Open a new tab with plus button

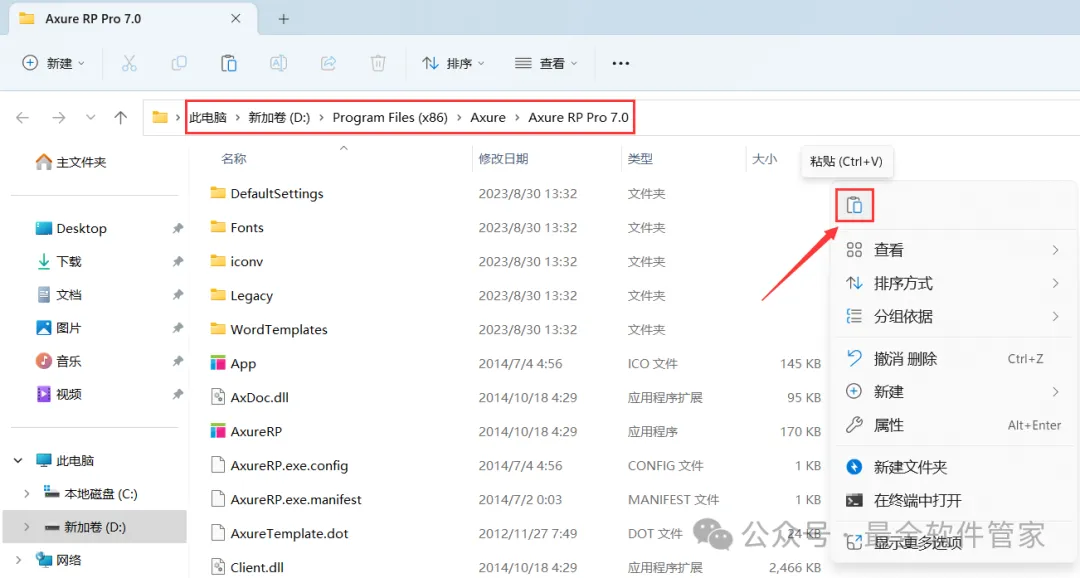coord(284,19)
